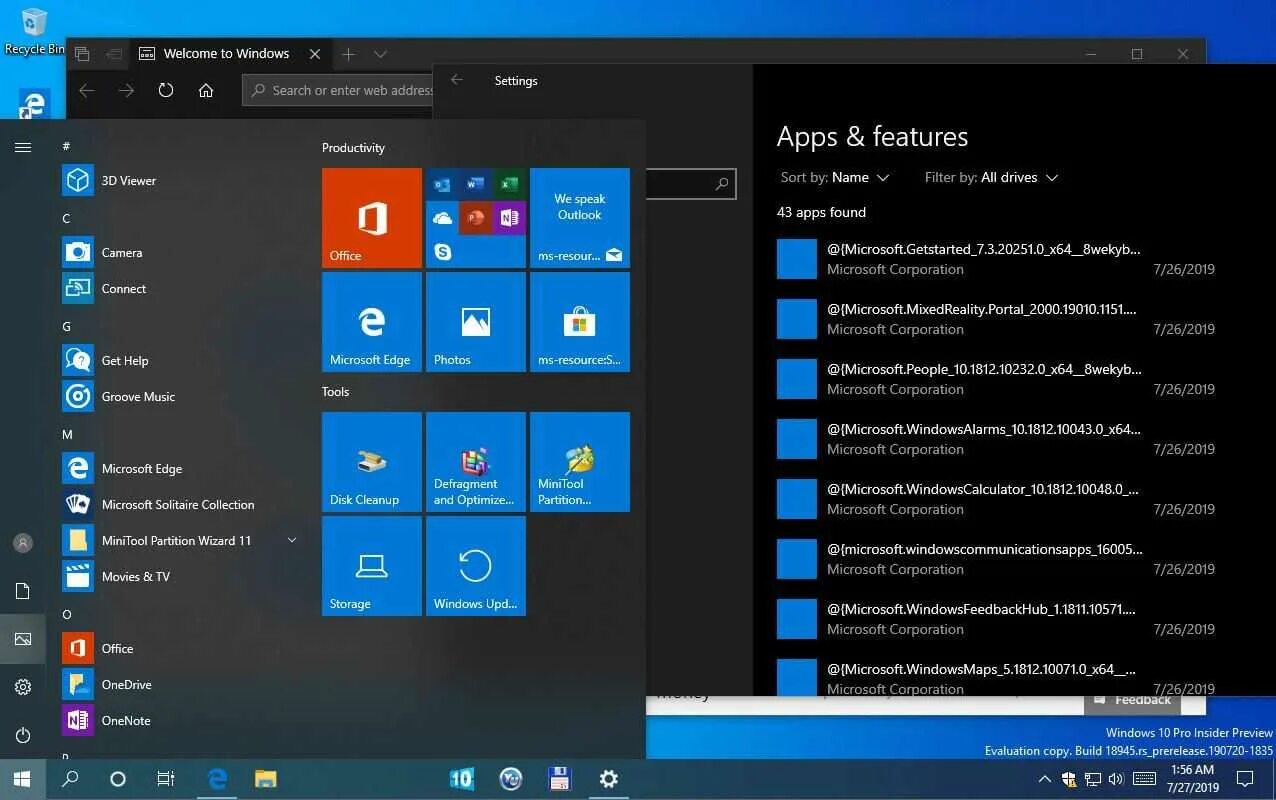Open File Explorer from taskbar
The image size is (1276, 800).
265,779
